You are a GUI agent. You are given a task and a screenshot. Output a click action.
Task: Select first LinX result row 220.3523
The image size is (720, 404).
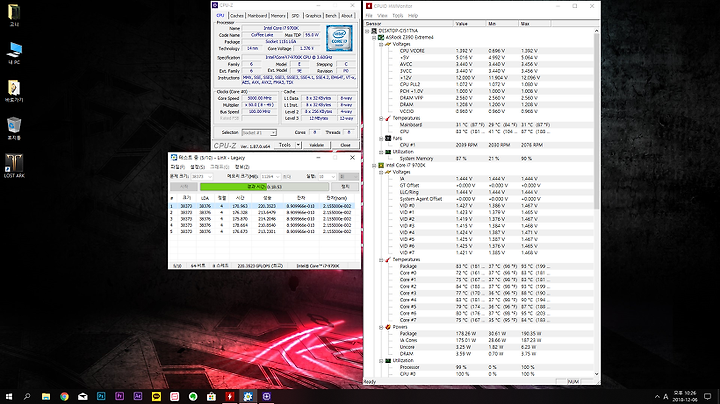point(262,207)
